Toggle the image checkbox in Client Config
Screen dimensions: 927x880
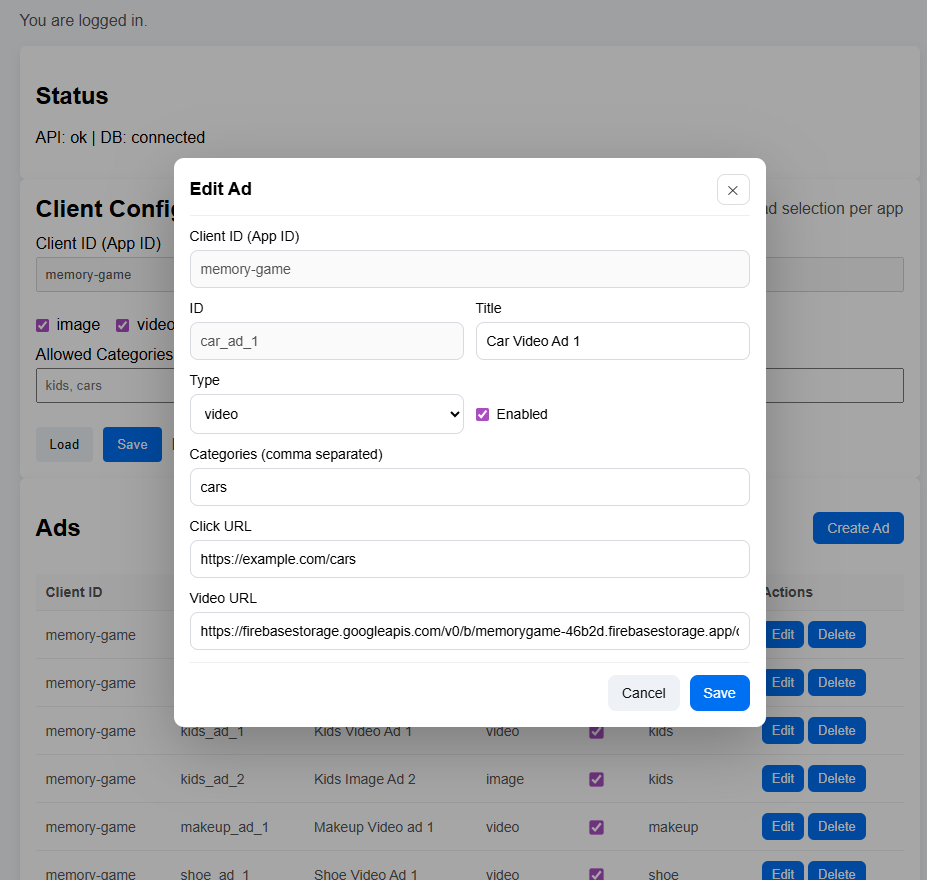coord(43,325)
